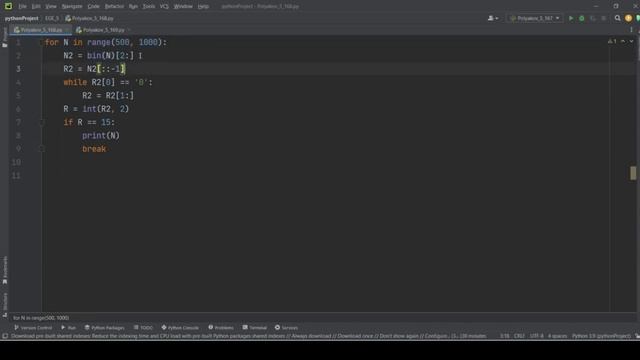Viewport: 640px width, 360px height.
Task: Click the orange IDE updates icon
Action: pos(629,18)
